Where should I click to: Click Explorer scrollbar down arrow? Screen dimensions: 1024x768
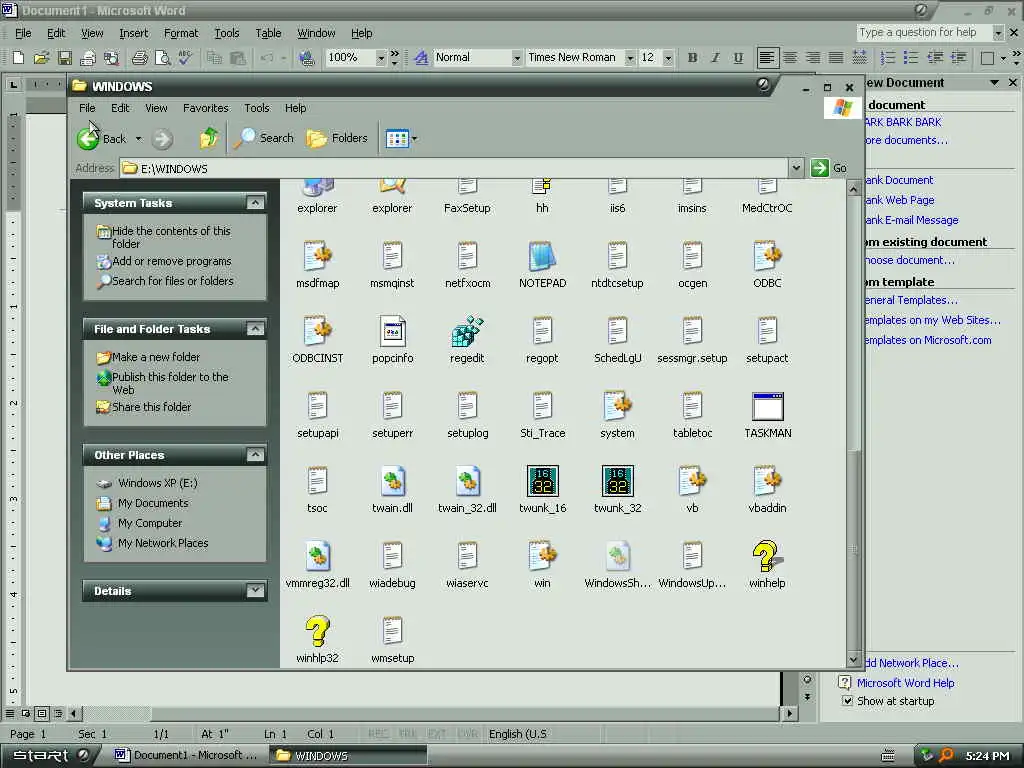[x=853, y=658]
